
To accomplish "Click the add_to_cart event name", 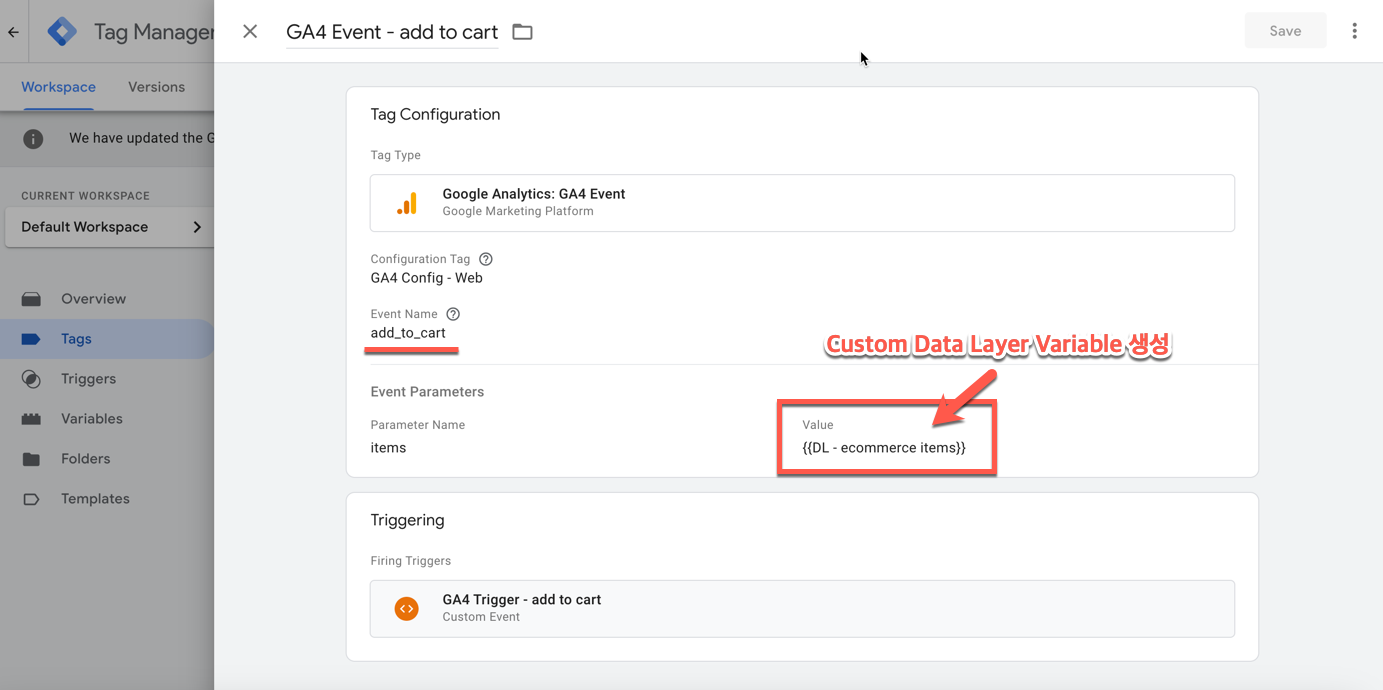I will coord(408,333).
